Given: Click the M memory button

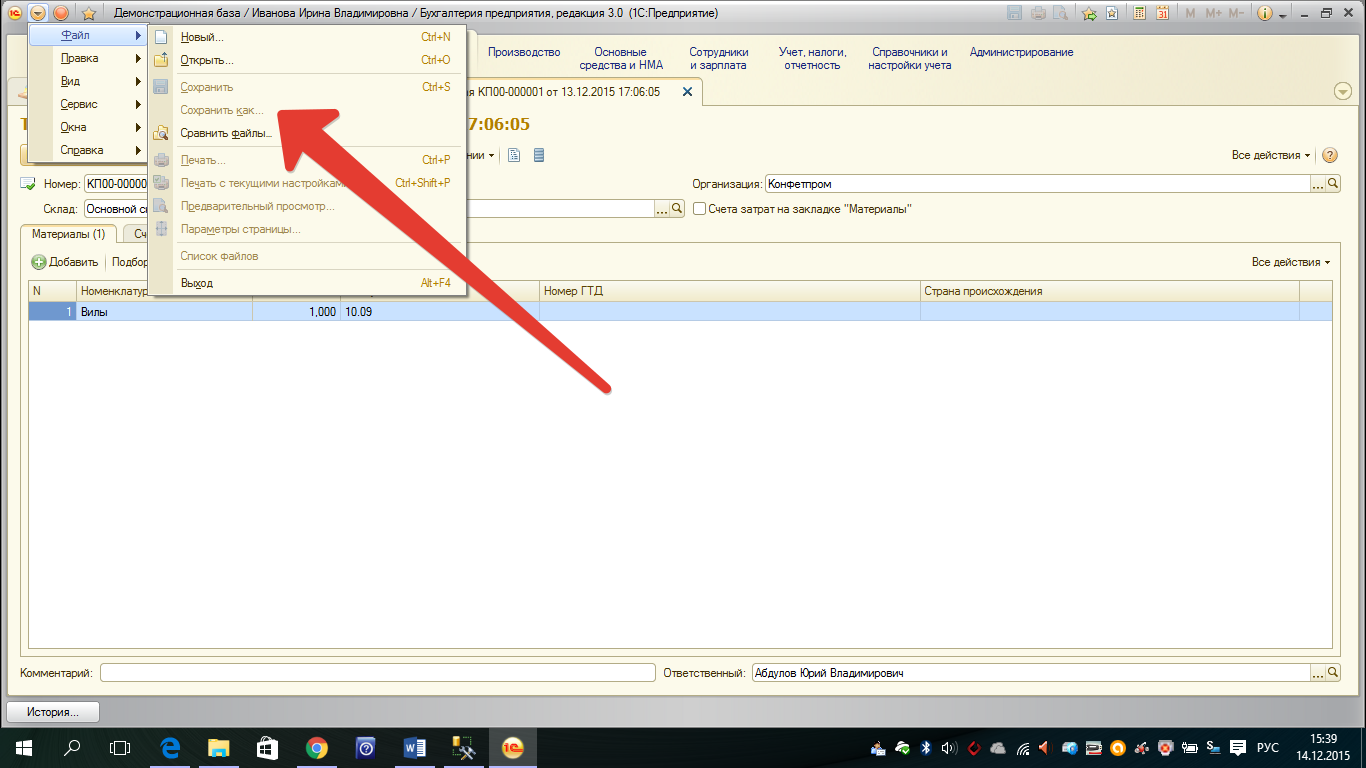Looking at the screenshot, I should coord(1190,13).
